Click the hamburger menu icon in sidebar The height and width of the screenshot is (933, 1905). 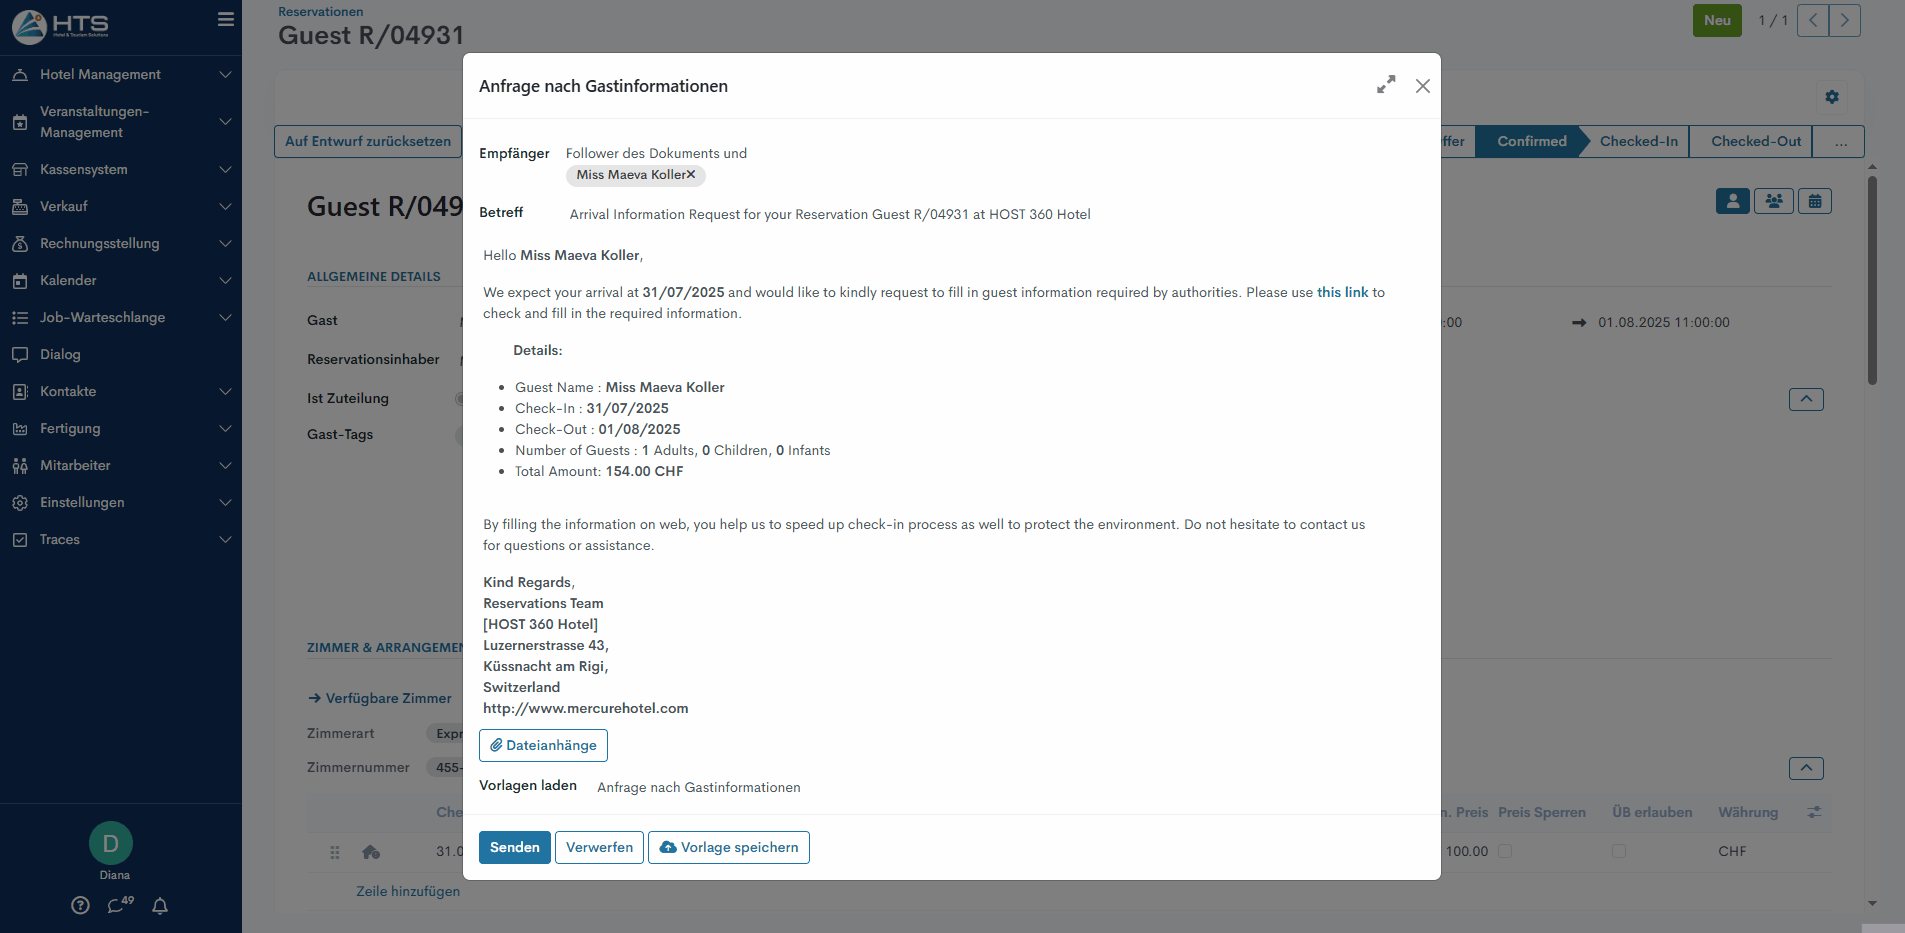pyautogui.click(x=226, y=20)
